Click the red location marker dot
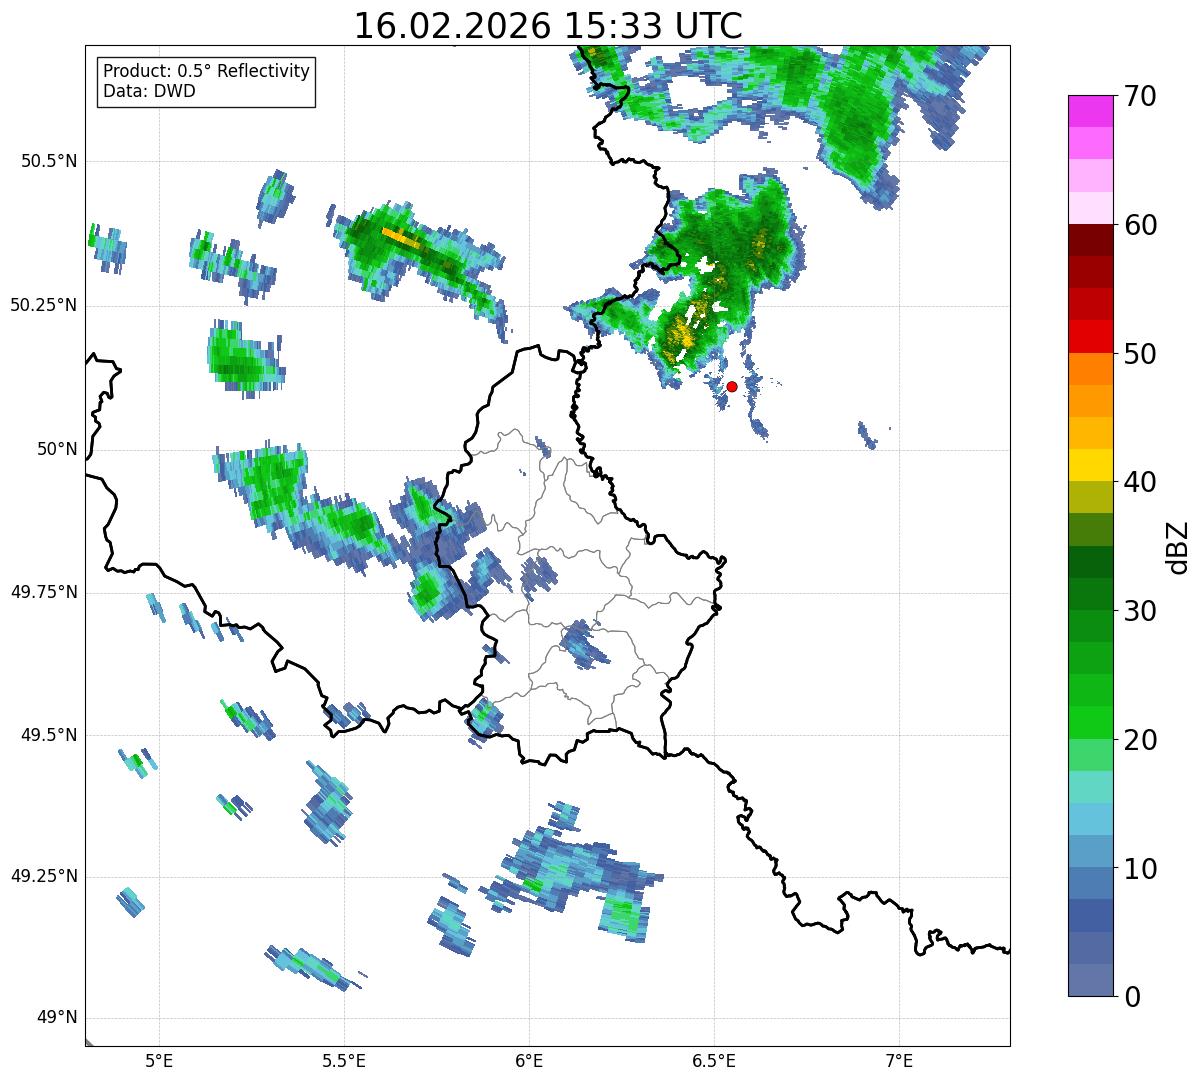Image resolution: width=1202 pixels, height=1081 pixels. tap(732, 386)
